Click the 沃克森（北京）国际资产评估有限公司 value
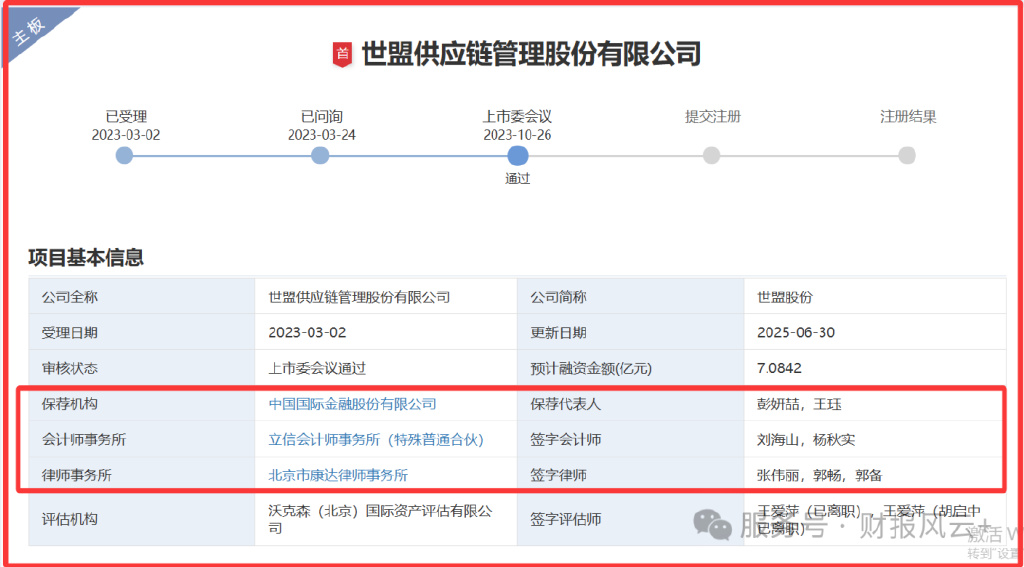This screenshot has height=567, width=1024. 380,519
